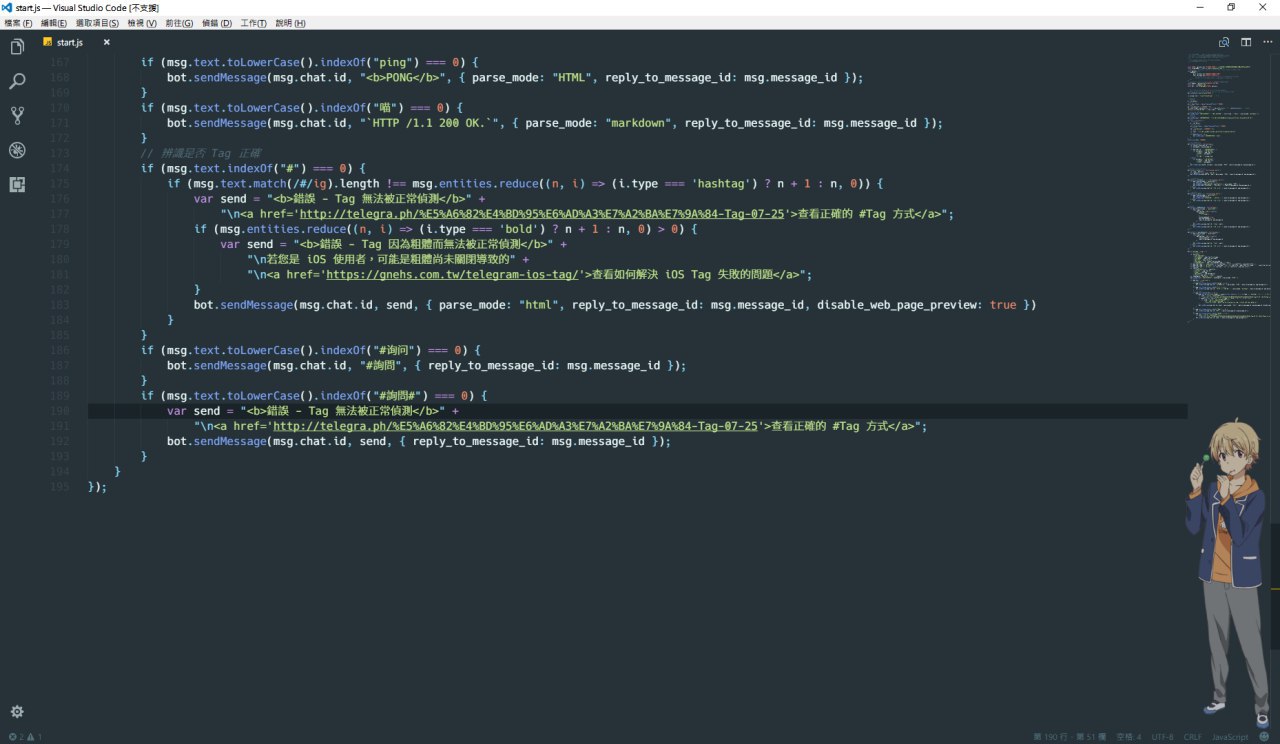Click the Manage gear icon
Screen dimensions: 1280x744
(17, 711)
